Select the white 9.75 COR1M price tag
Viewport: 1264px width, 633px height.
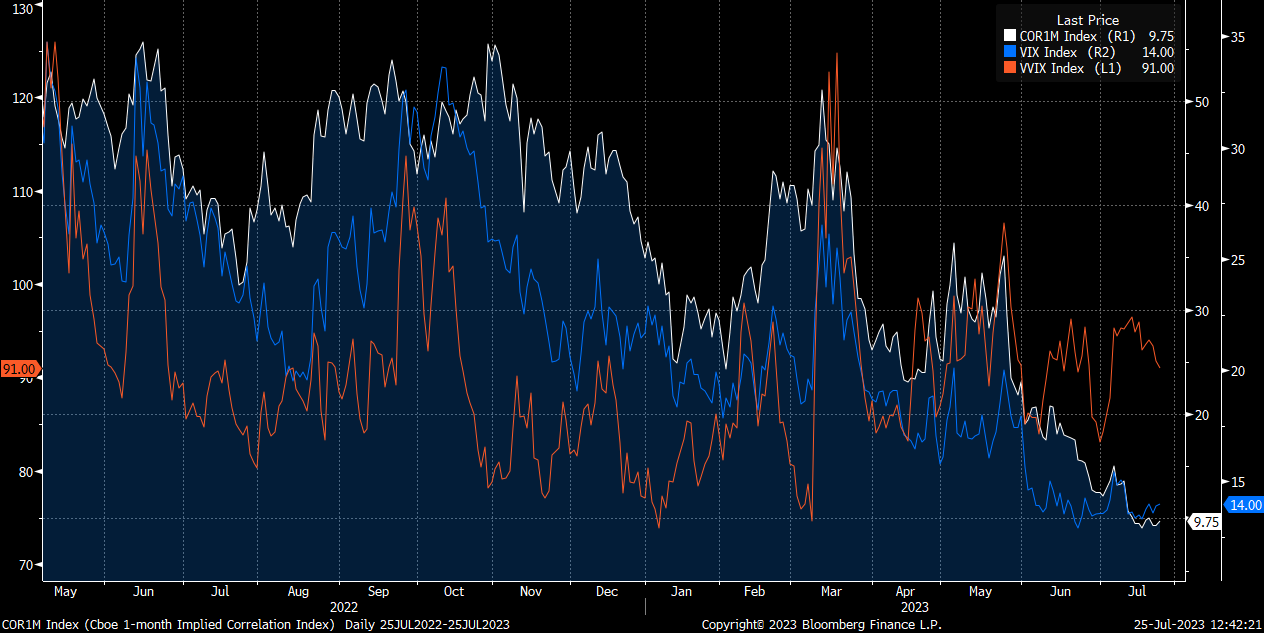tap(1204, 521)
